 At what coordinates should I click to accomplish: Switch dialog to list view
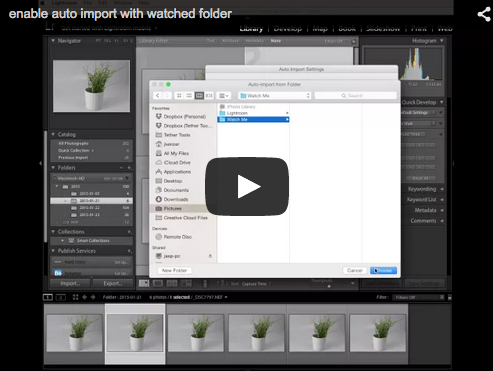189,96
